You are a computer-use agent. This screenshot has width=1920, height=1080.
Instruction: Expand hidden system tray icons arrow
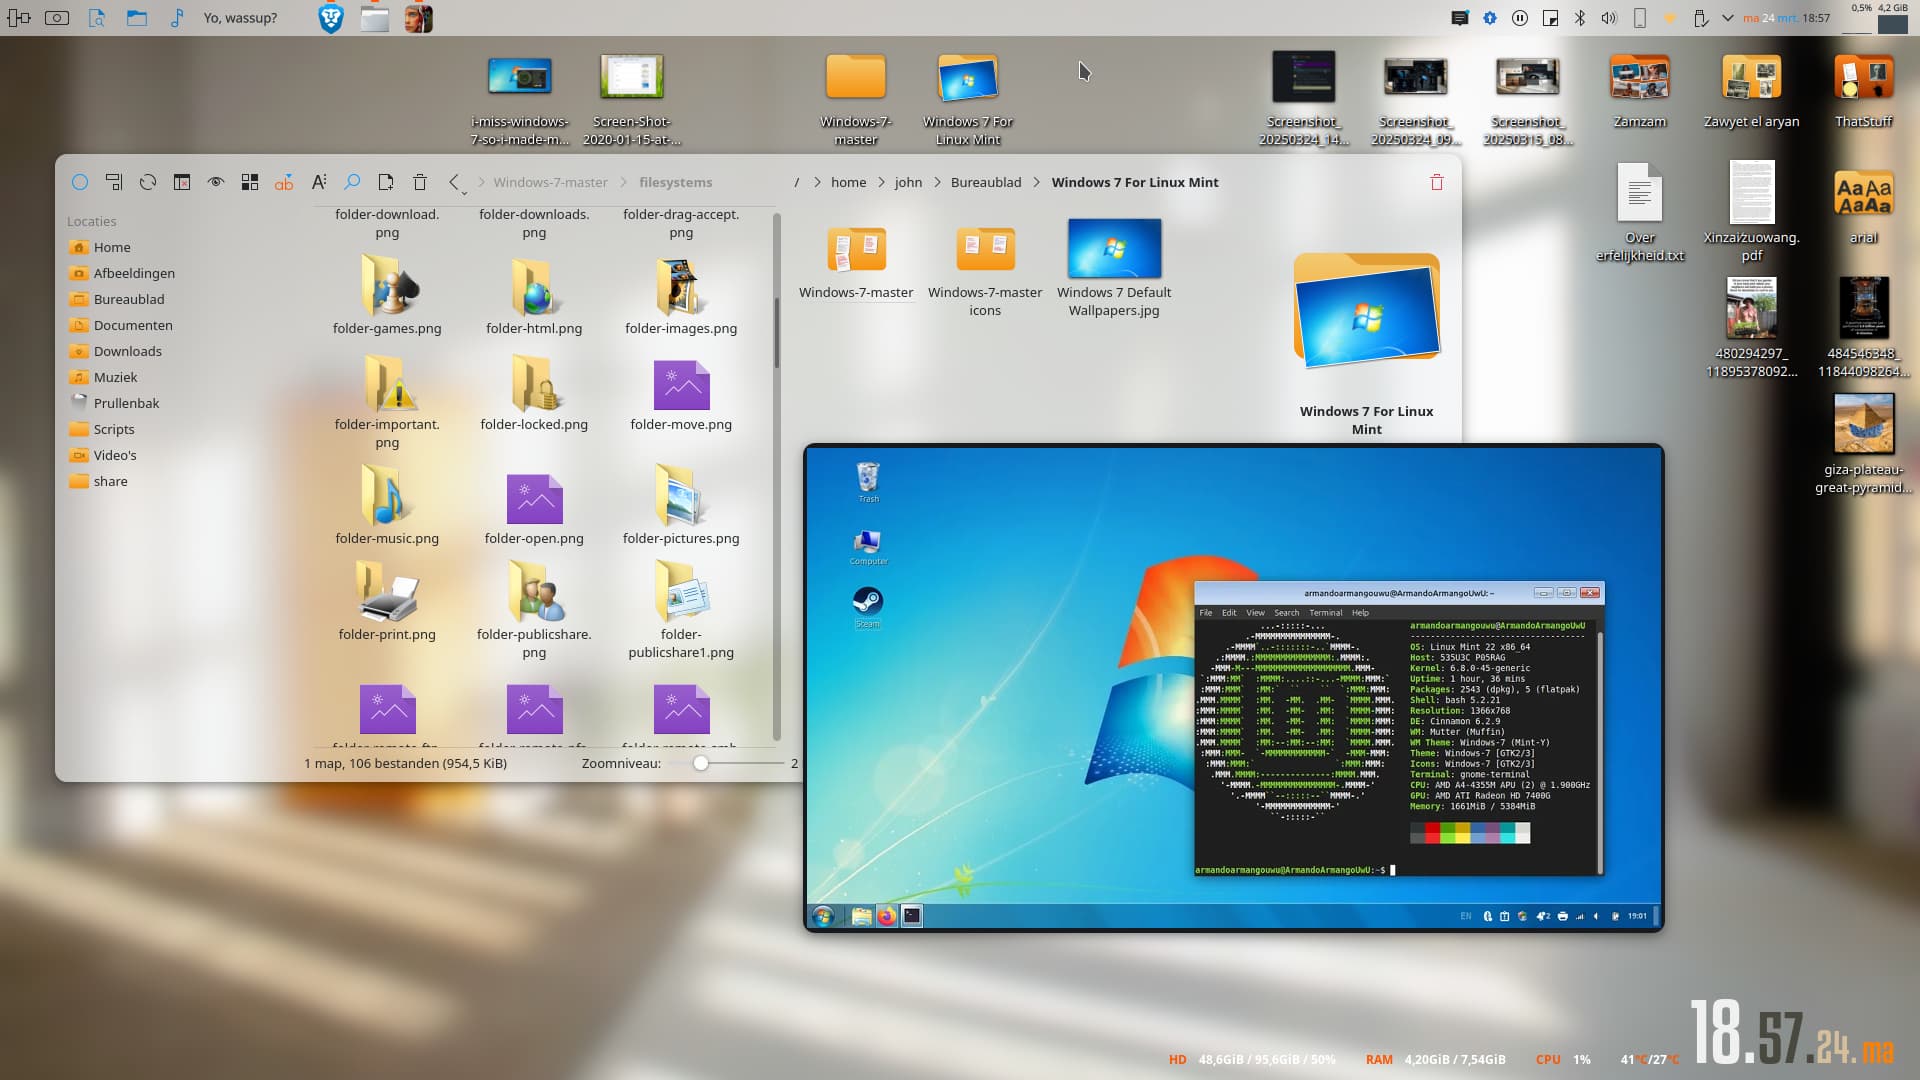click(1728, 18)
